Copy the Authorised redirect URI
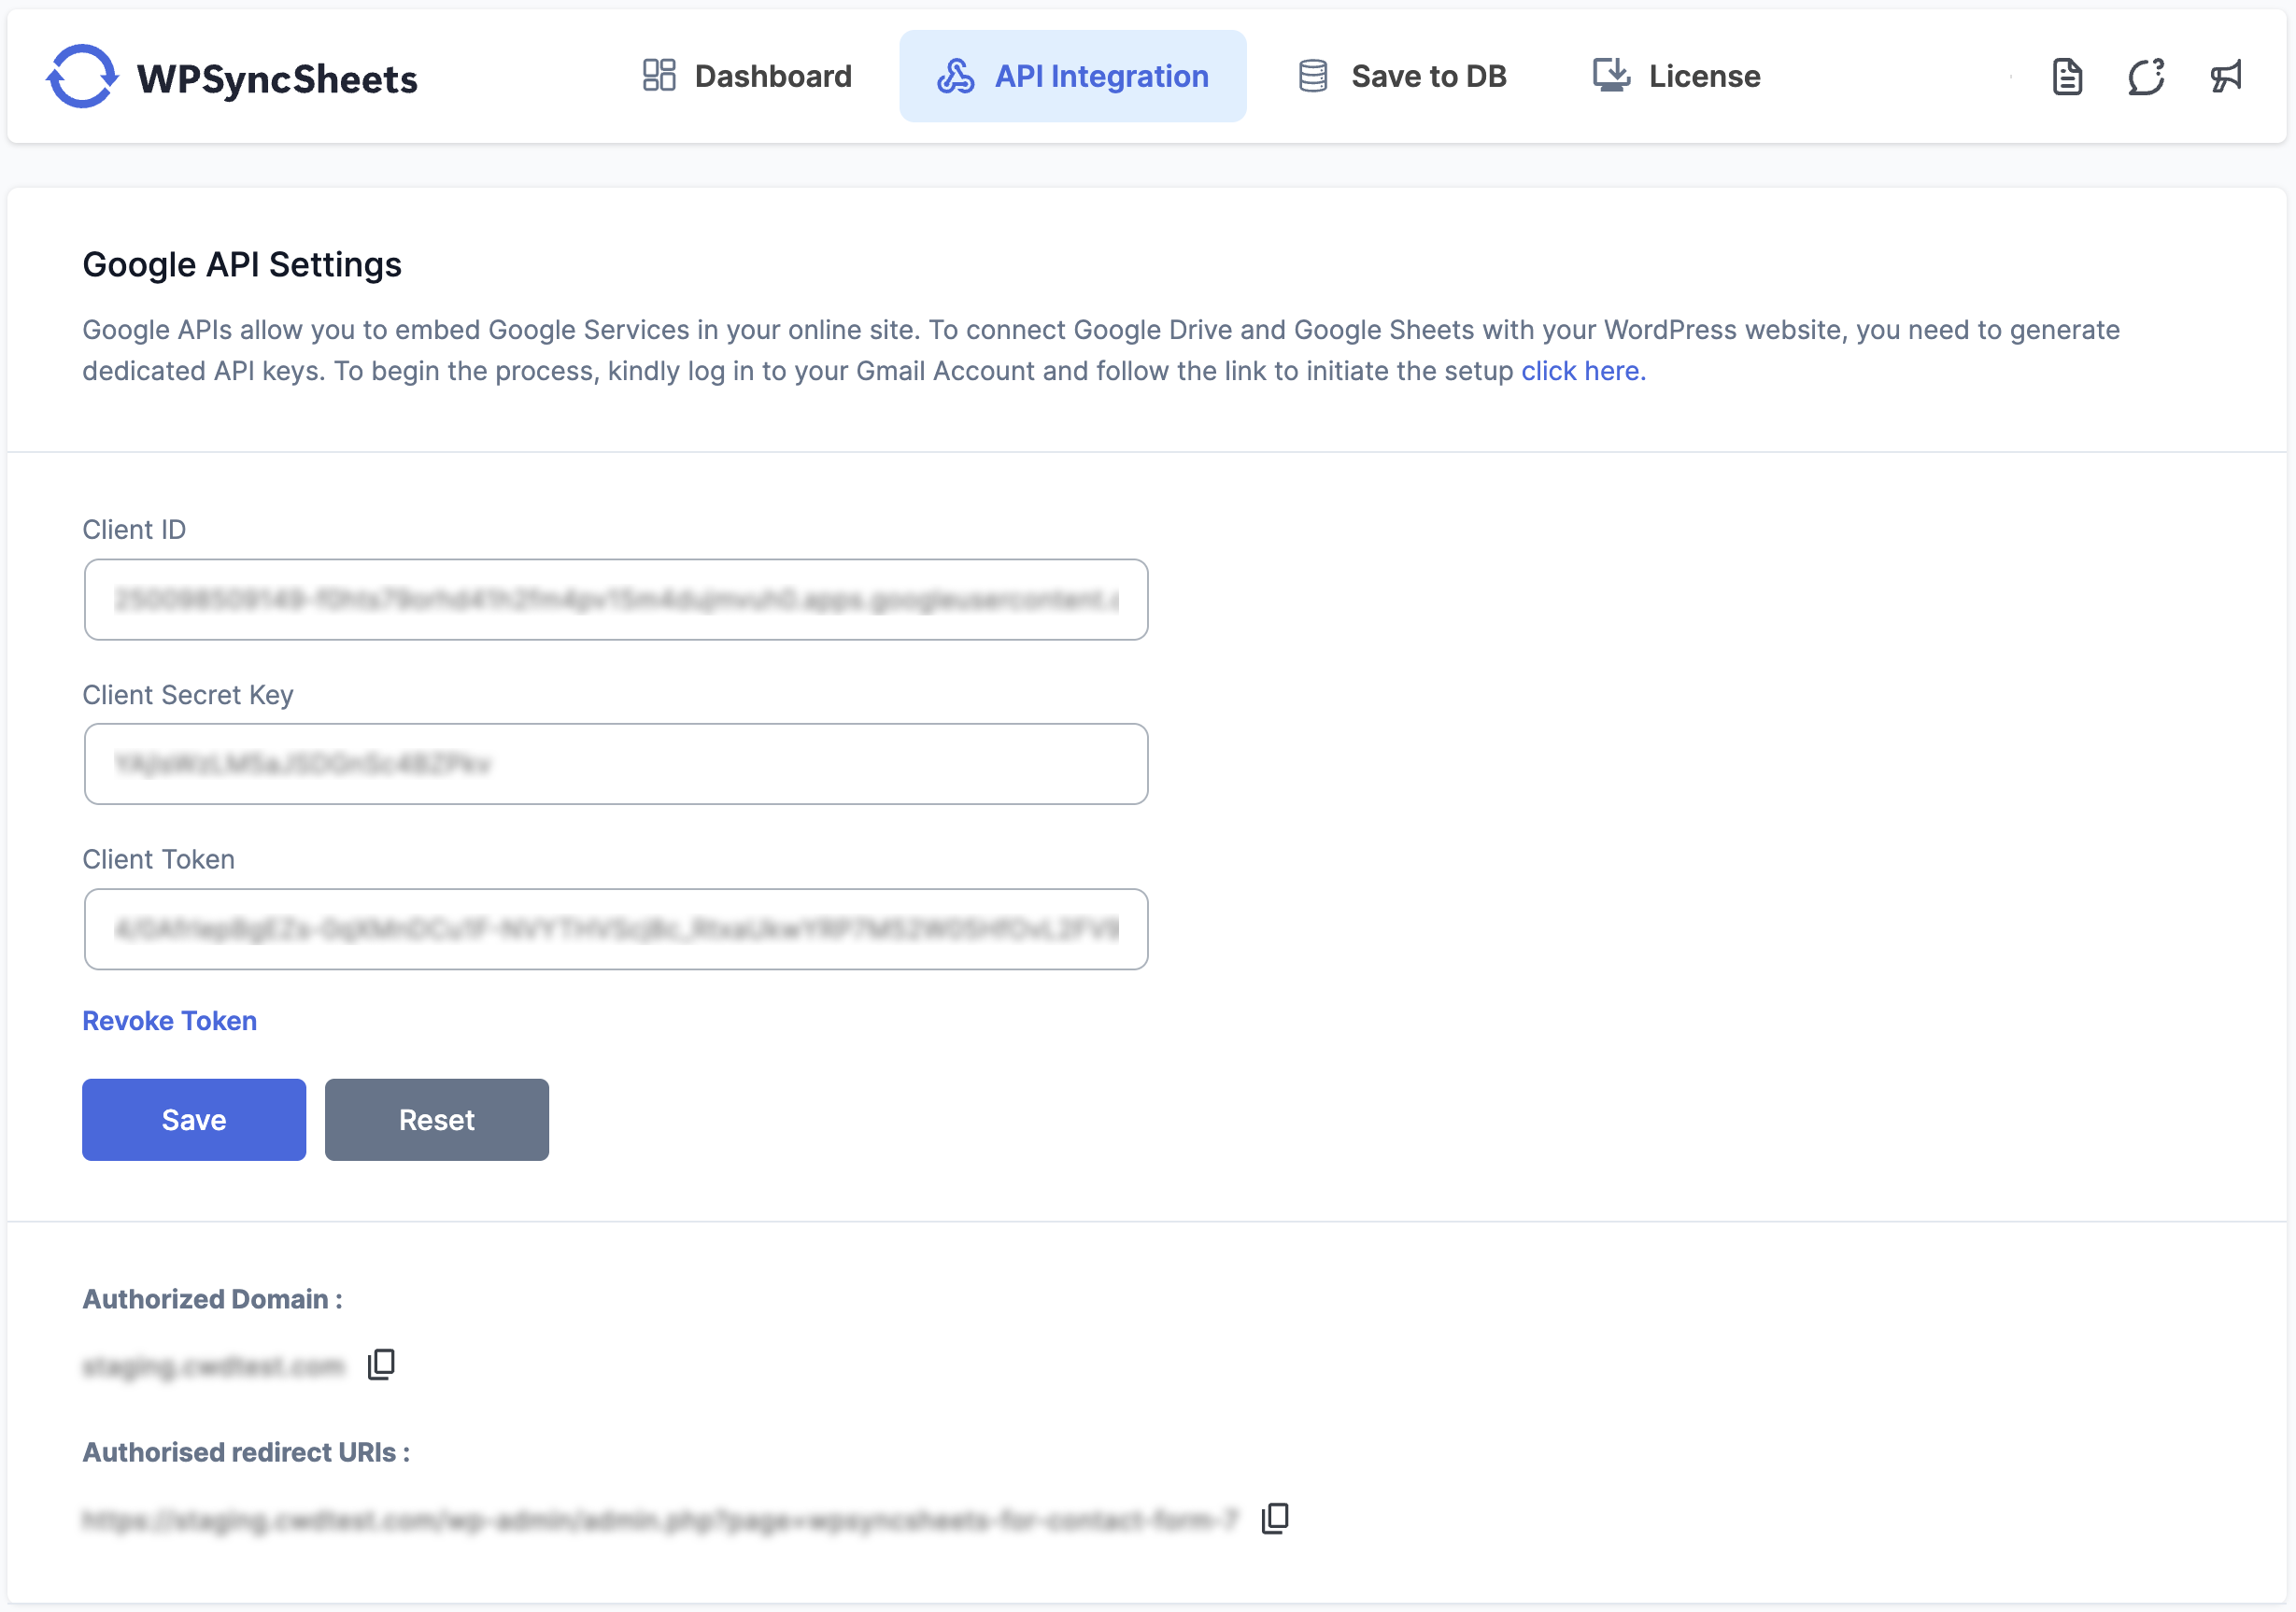Viewport: 2296px width, 1612px height. tap(1275, 1518)
